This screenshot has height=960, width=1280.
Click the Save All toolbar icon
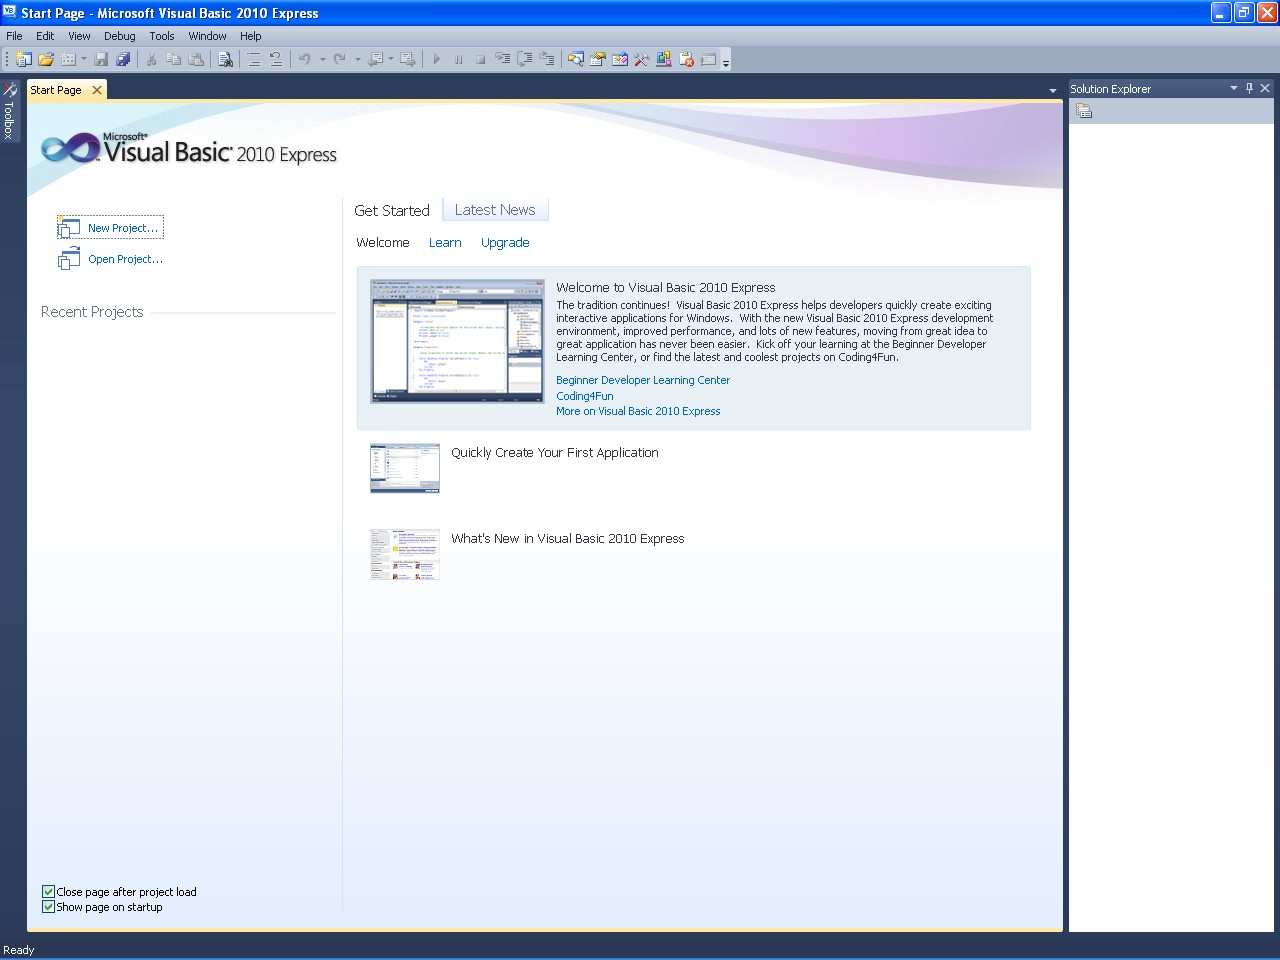[123, 59]
